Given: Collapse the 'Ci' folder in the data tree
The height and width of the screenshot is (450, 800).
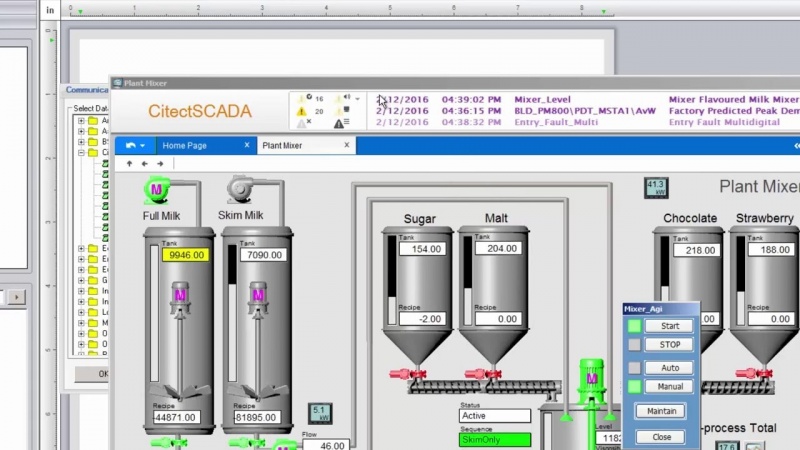Looking at the screenshot, I should (81, 153).
